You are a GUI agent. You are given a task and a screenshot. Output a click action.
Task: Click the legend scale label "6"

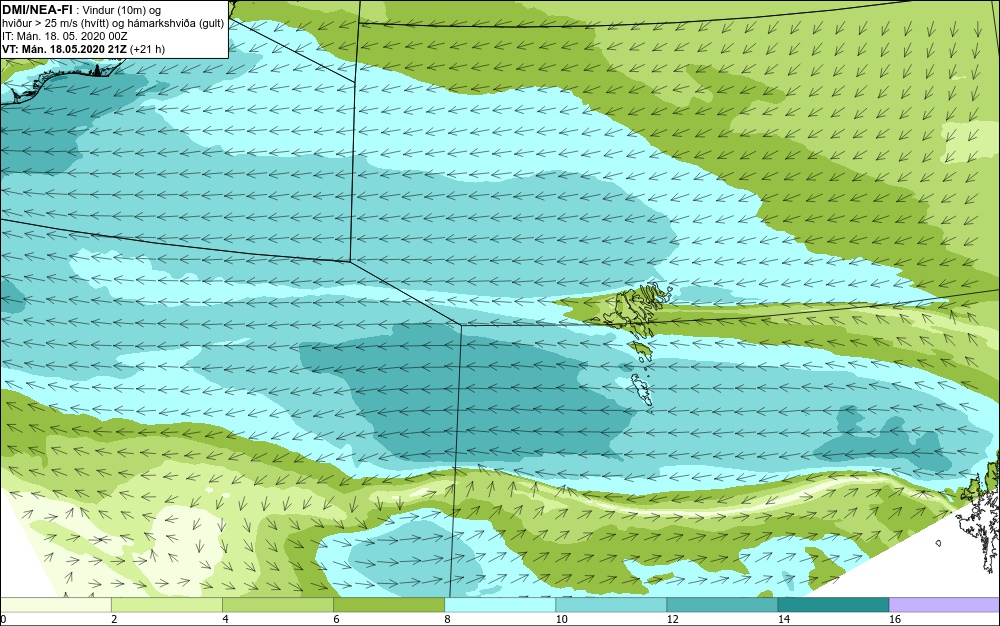point(336,619)
